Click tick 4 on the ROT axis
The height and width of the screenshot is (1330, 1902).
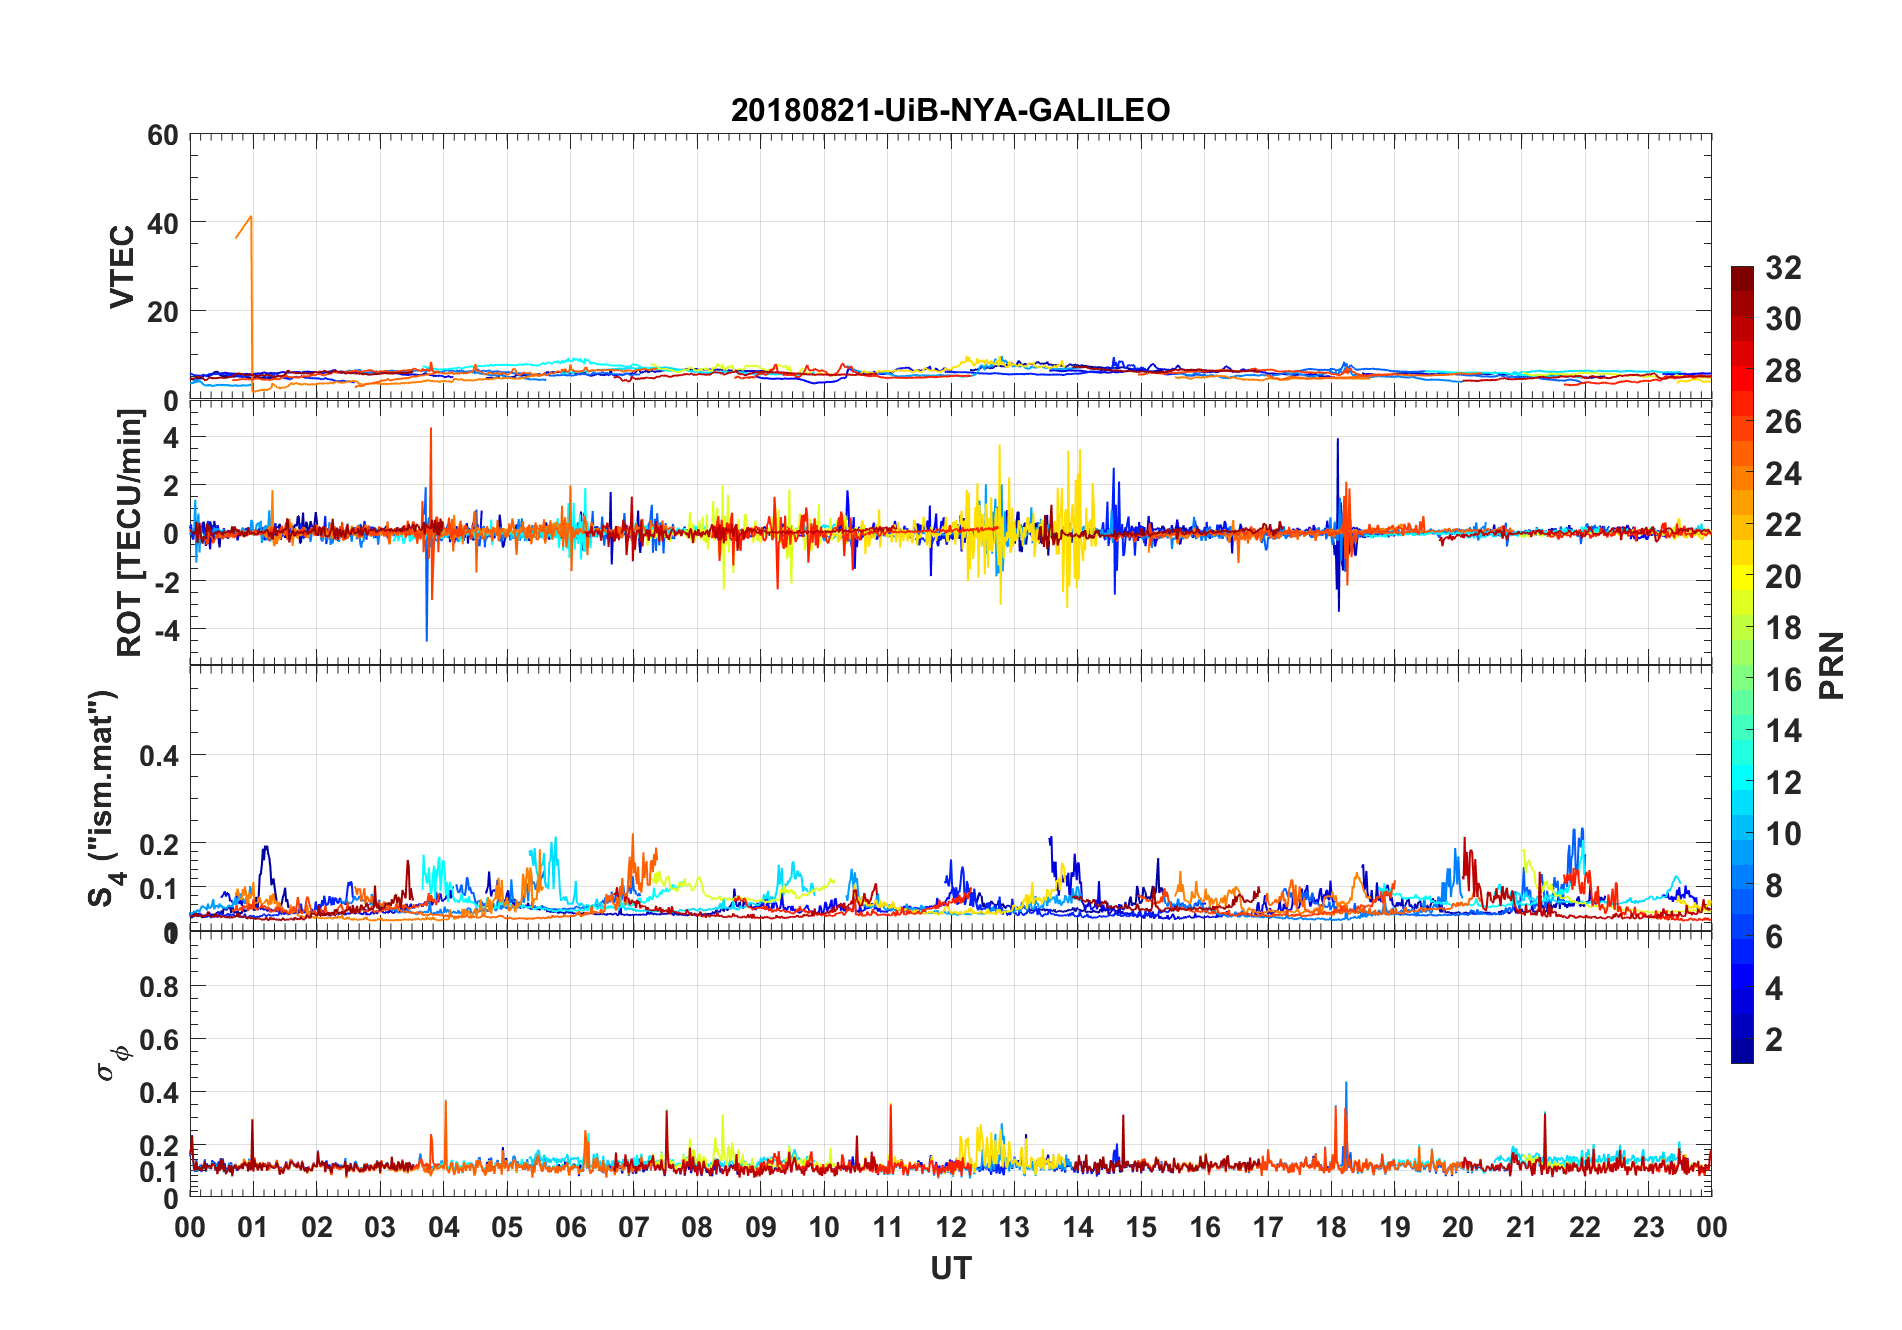click(x=171, y=437)
